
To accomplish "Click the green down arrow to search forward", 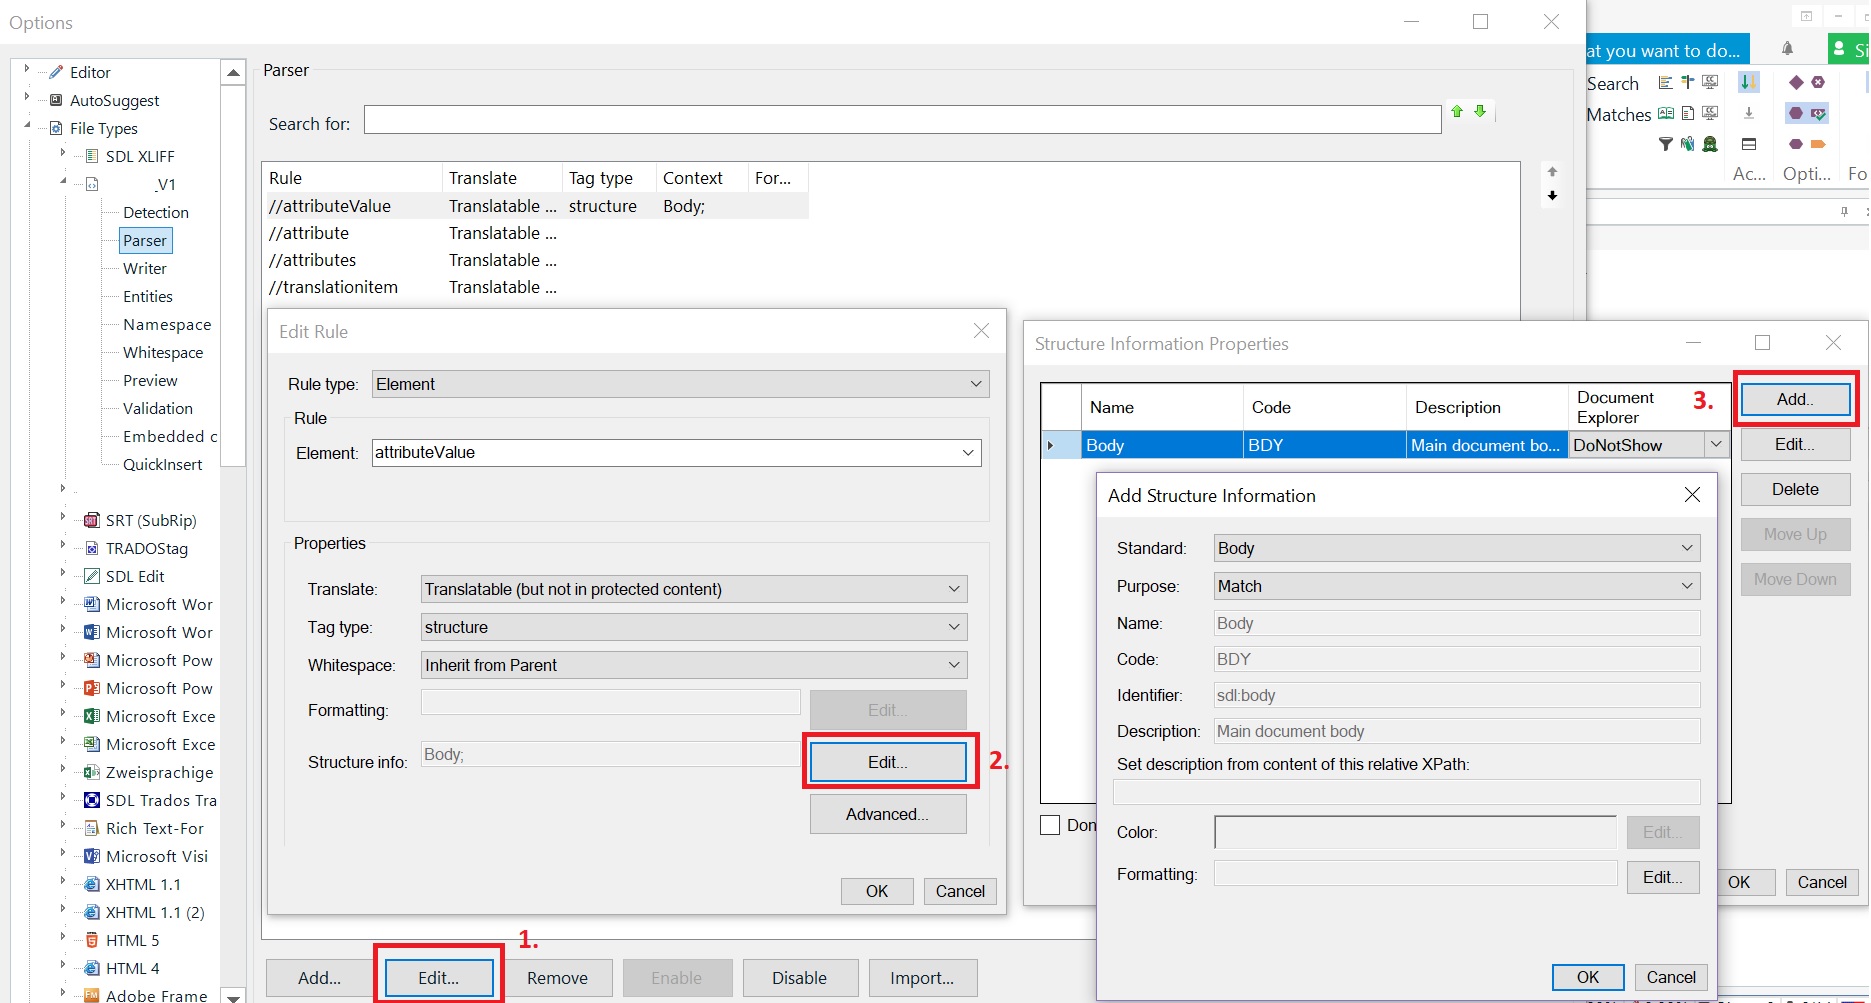I will pos(1481,111).
